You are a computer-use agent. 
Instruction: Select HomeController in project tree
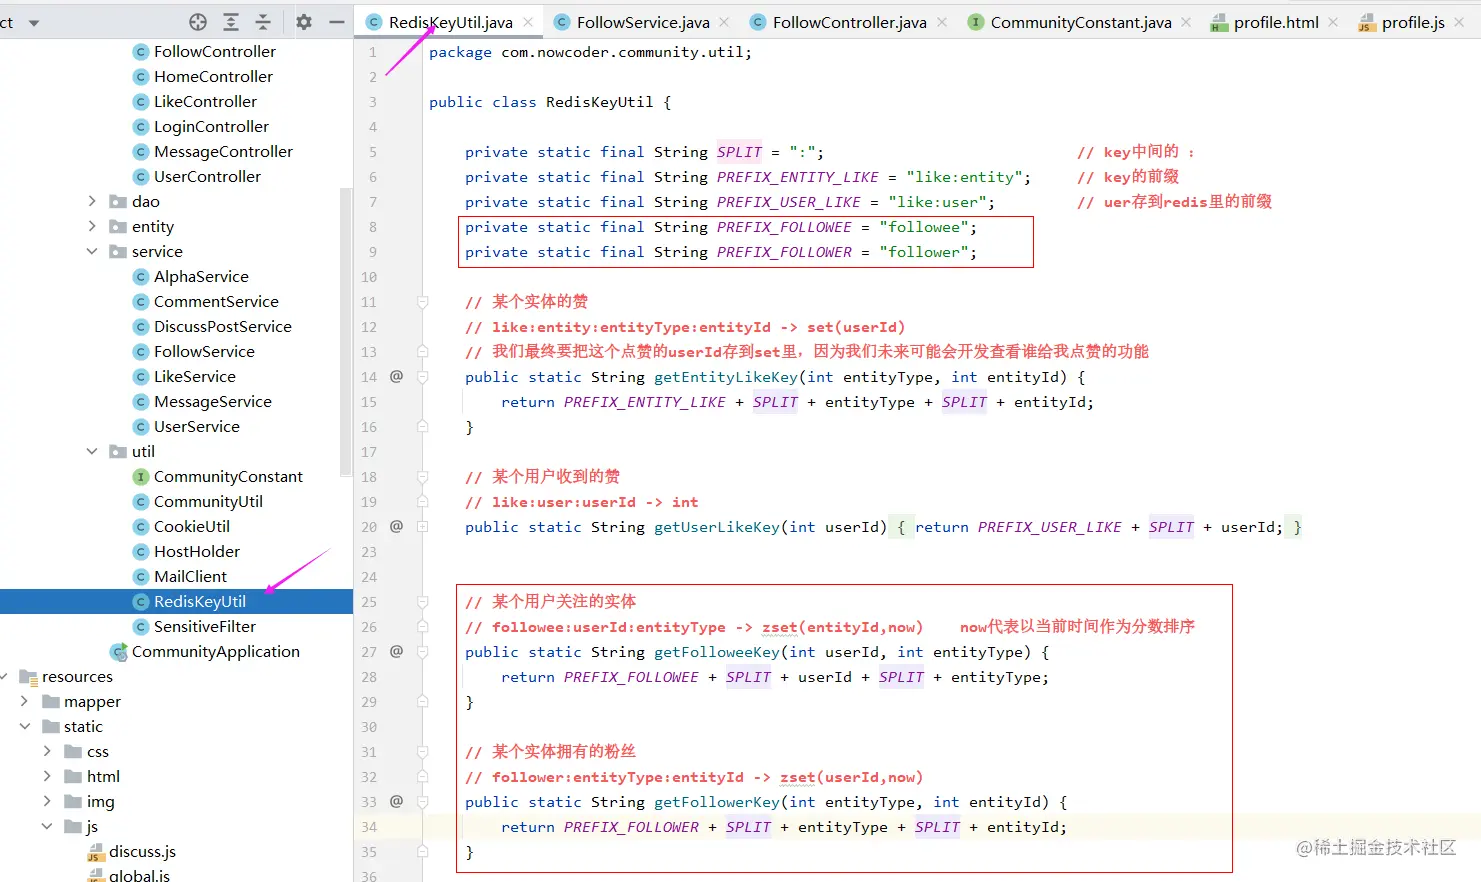(x=213, y=76)
